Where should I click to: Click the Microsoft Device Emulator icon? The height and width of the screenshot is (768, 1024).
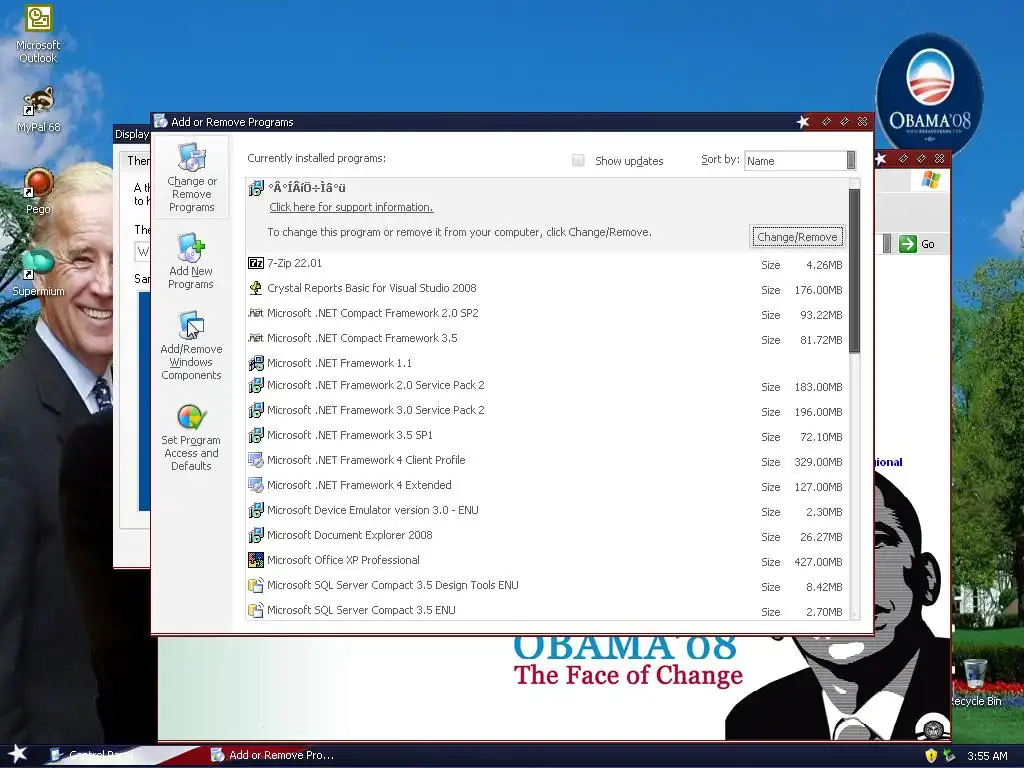256,510
